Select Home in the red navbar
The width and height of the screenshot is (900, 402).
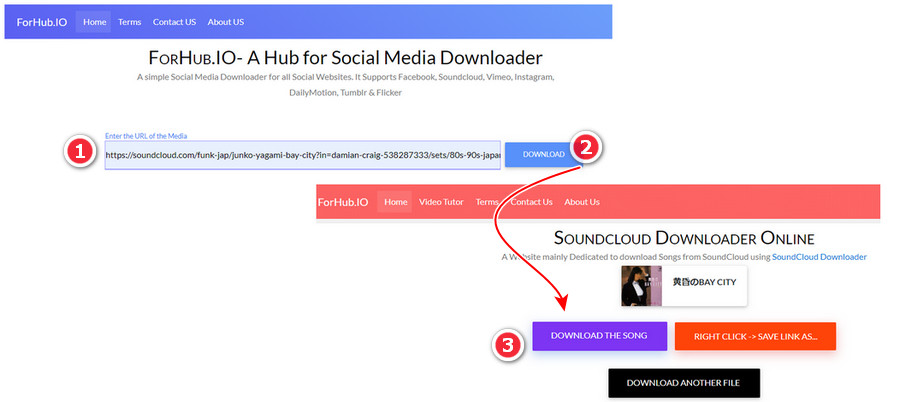point(395,202)
